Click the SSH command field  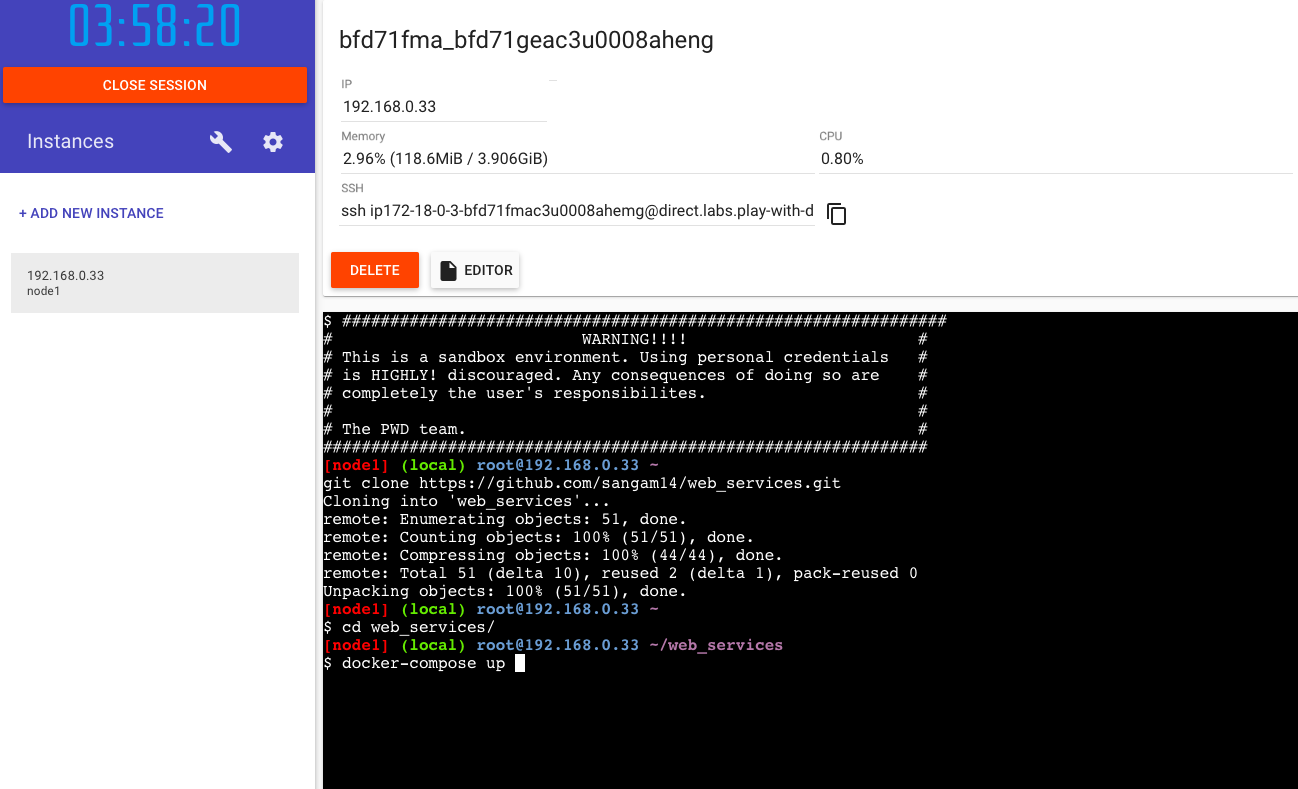(x=577, y=212)
